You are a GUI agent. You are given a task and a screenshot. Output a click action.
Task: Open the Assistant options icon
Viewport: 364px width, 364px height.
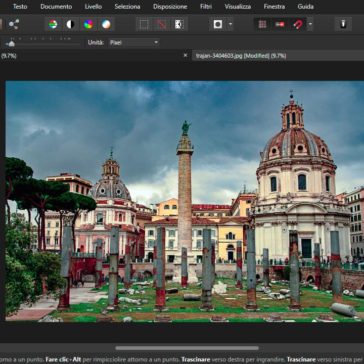point(343,24)
